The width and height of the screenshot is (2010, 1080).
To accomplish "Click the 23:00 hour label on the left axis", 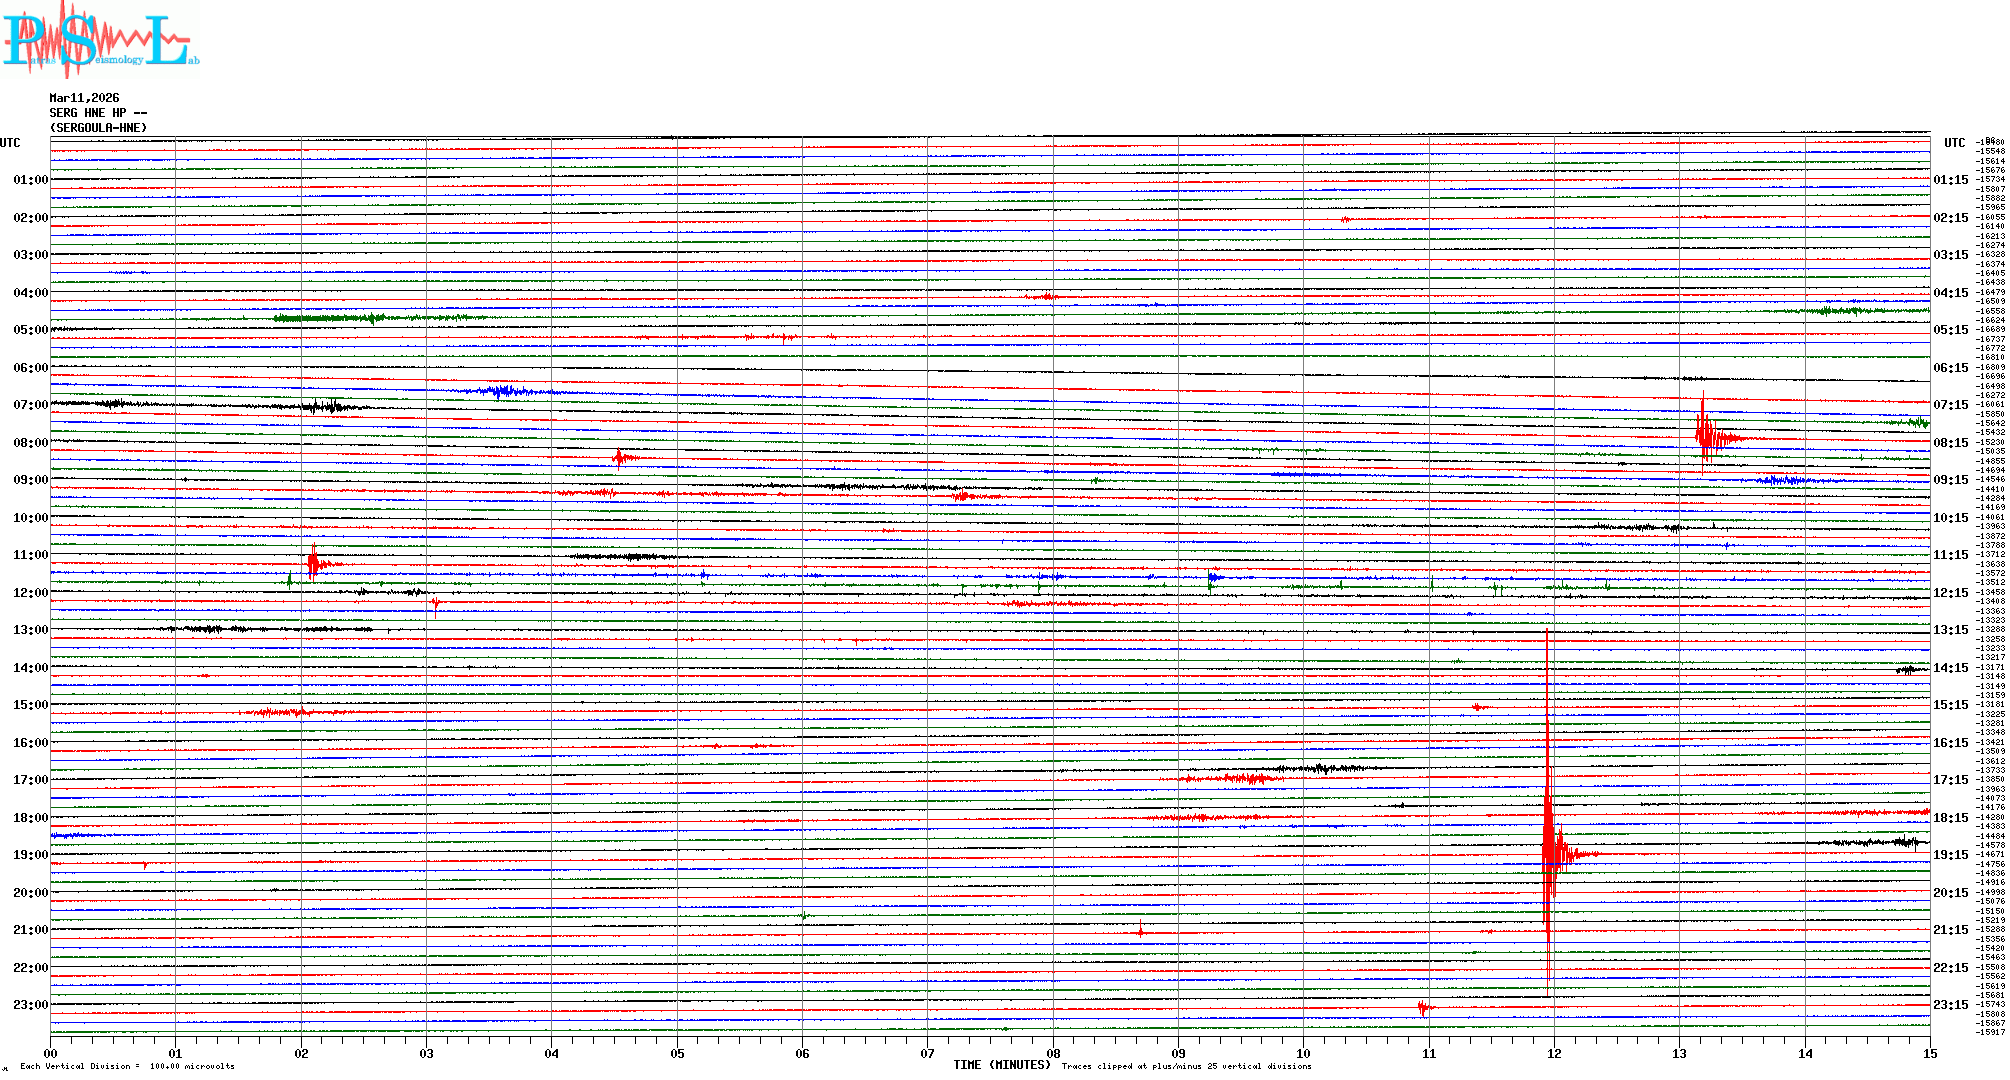I will pos(30,1005).
